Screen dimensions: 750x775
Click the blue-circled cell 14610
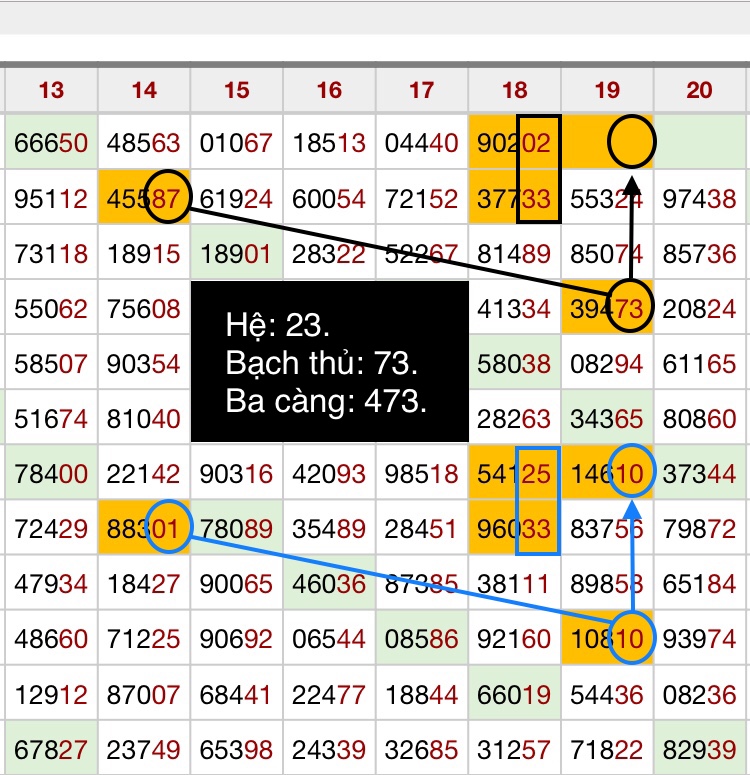click(x=607, y=474)
